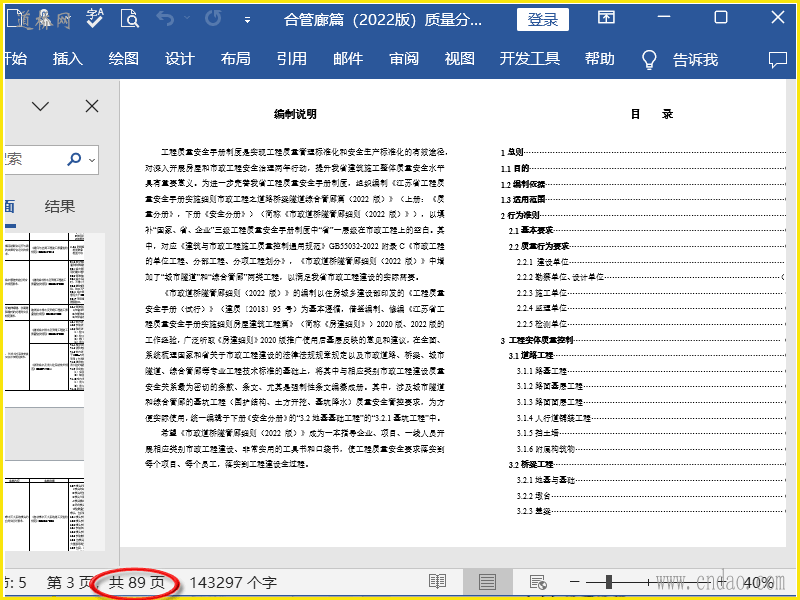Select the 设计 ribbon tab
This screenshot has height=600, width=800.
(x=180, y=59)
